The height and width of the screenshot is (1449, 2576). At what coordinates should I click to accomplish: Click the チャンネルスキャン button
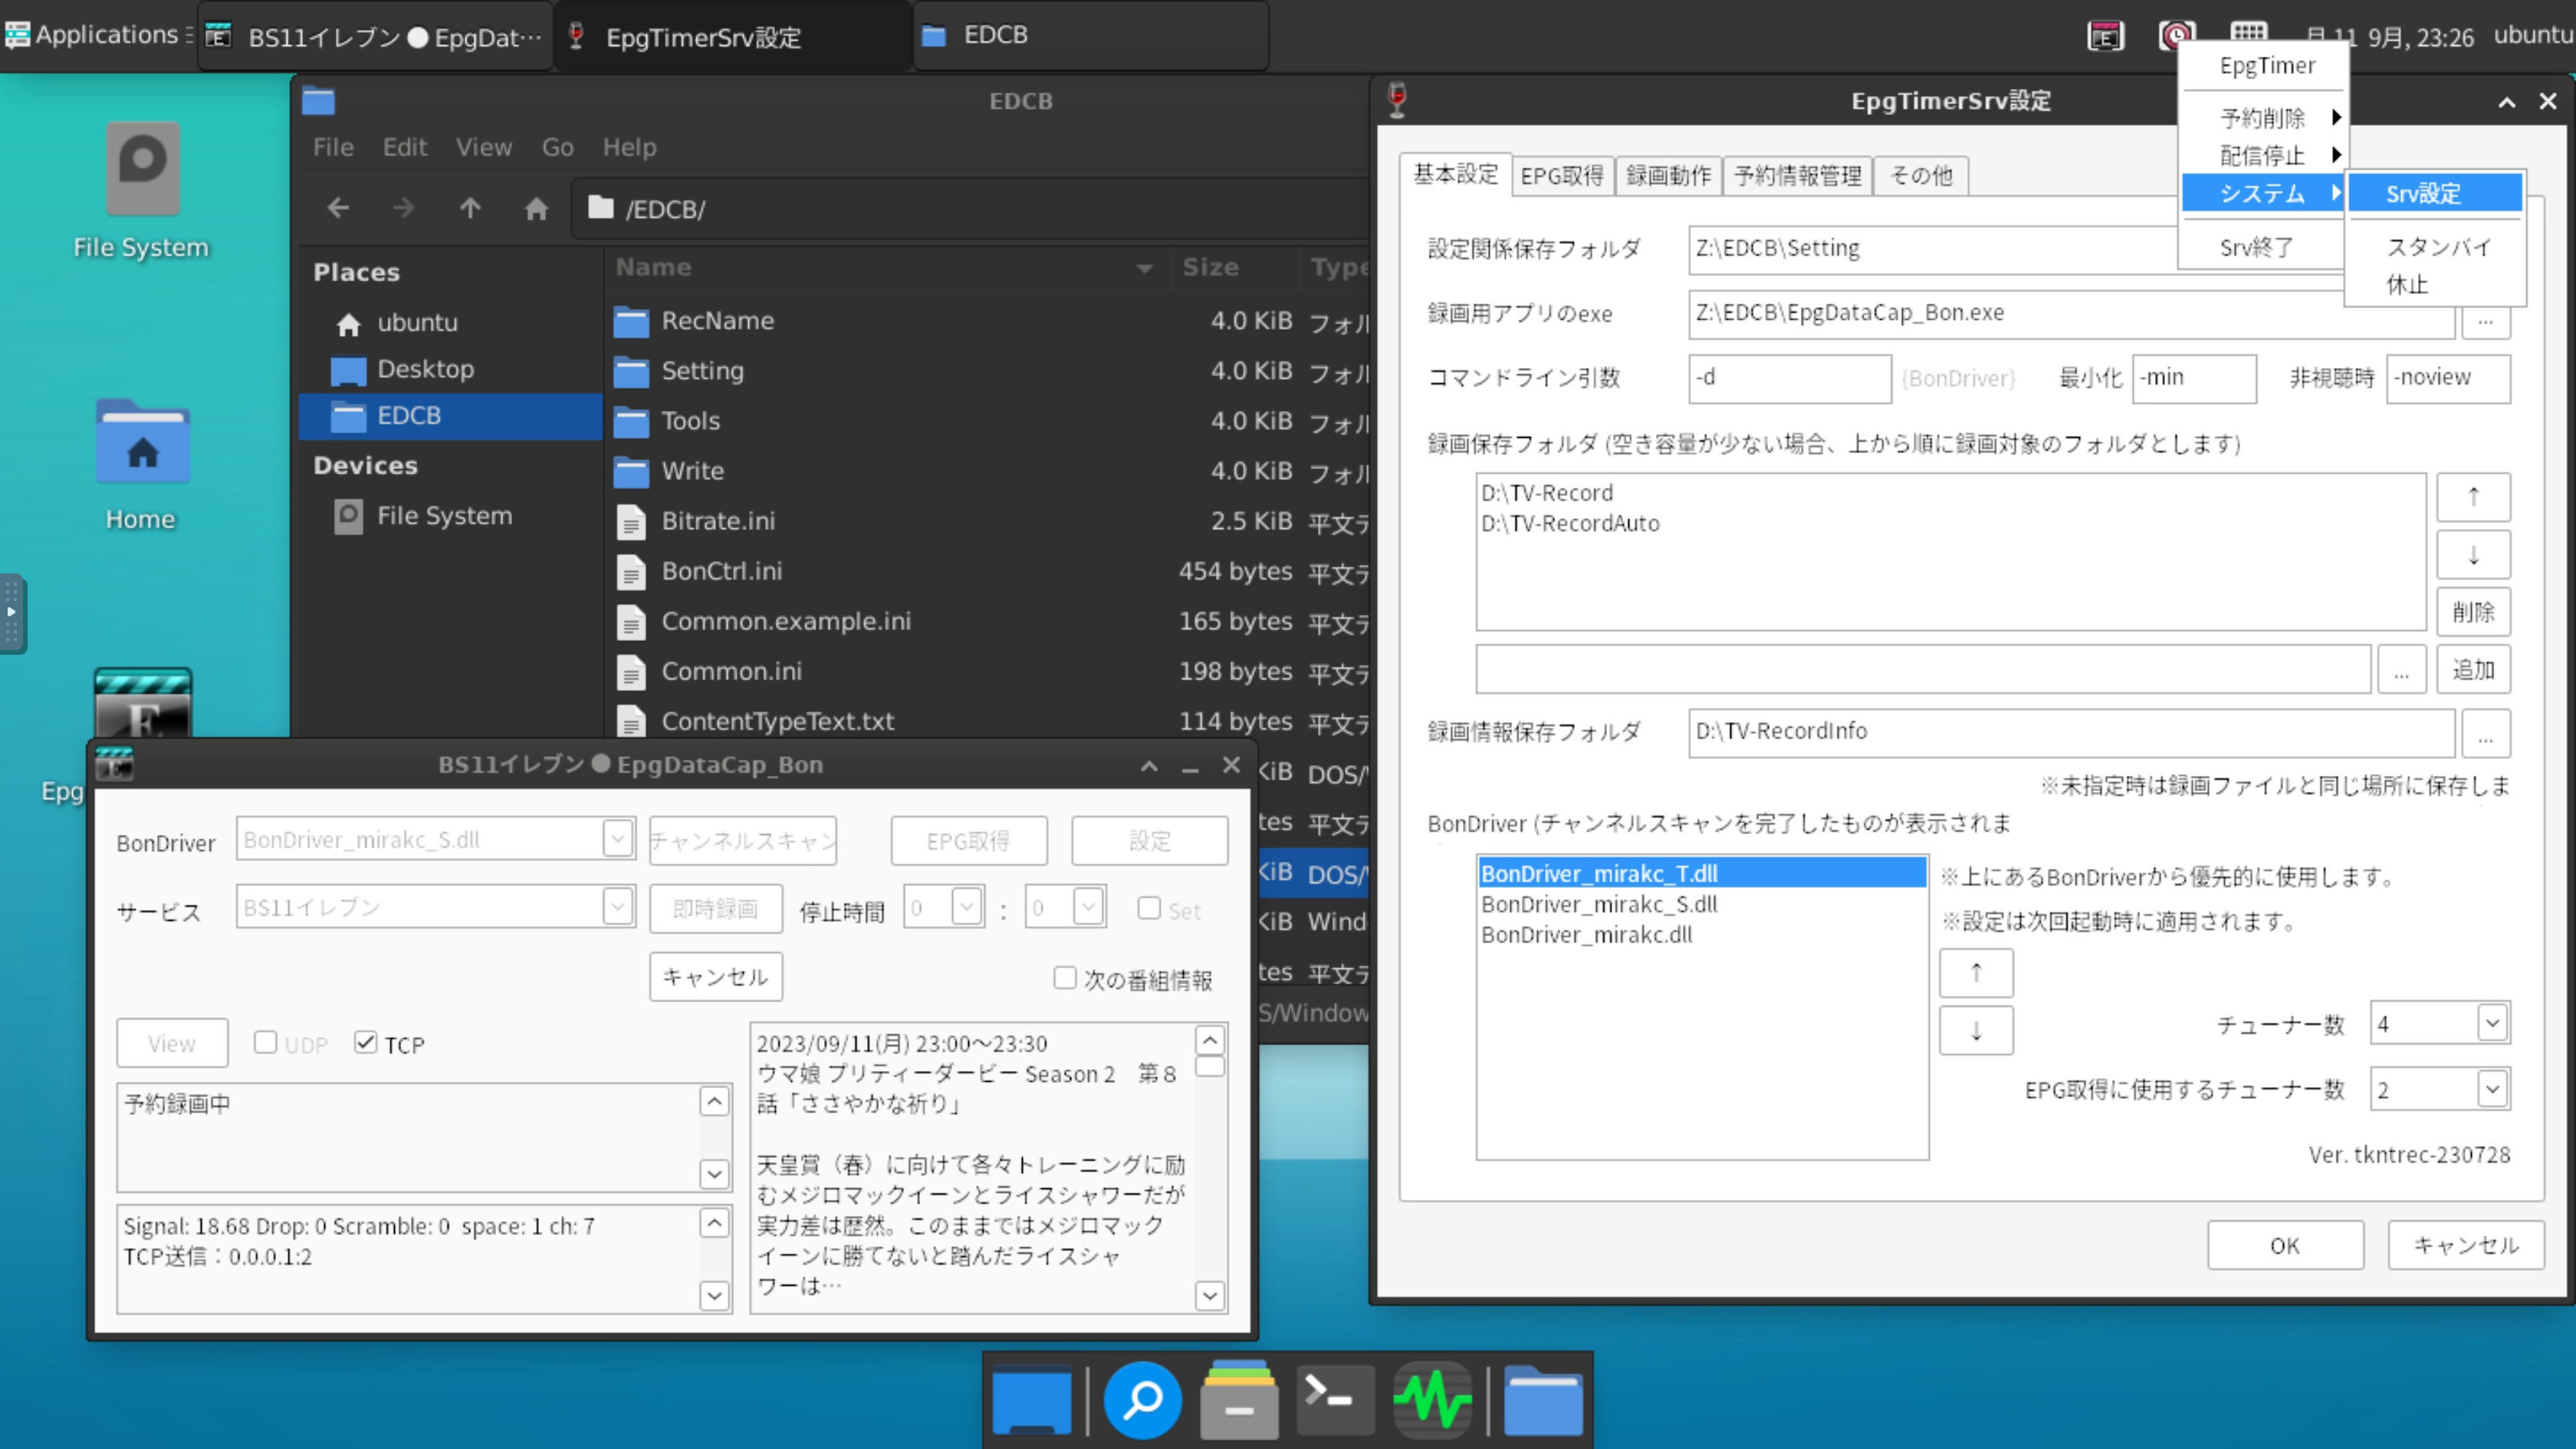tap(742, 840)
